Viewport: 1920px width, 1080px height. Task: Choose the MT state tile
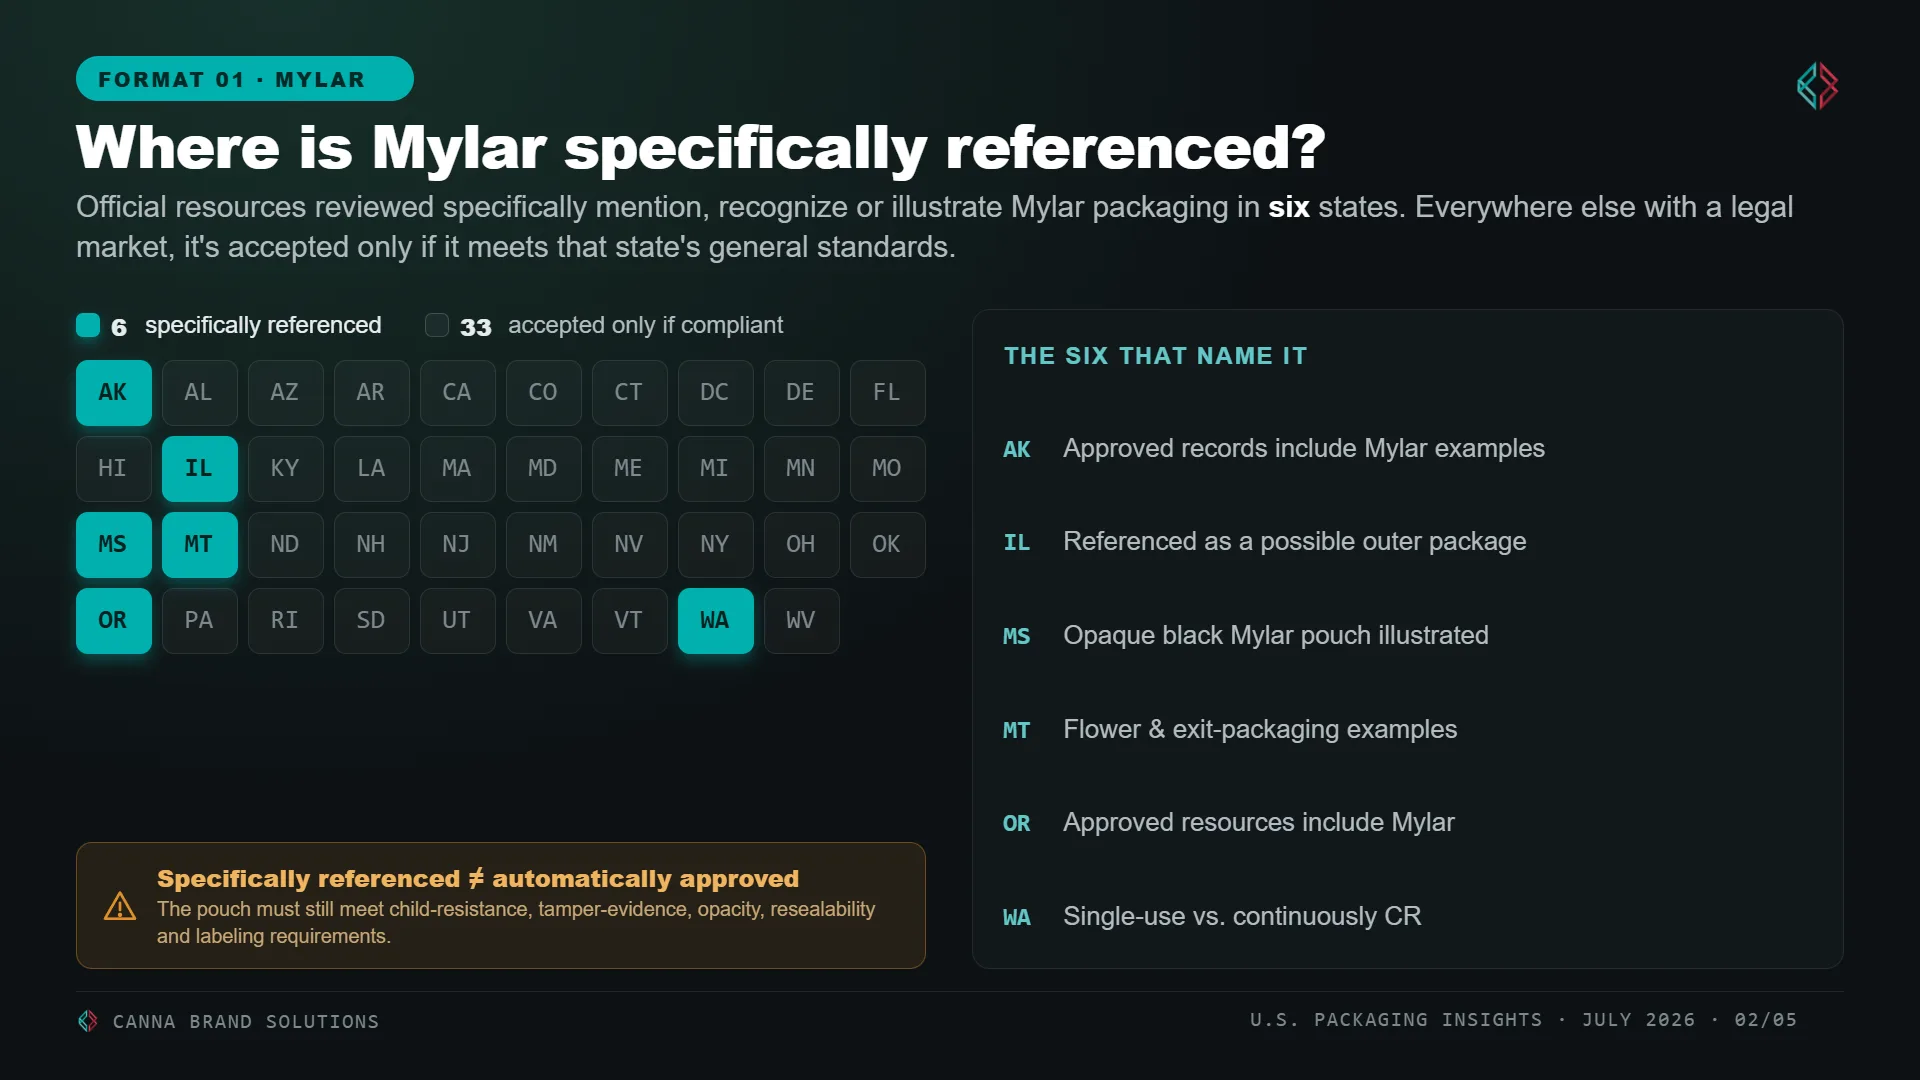click(200, 545)
